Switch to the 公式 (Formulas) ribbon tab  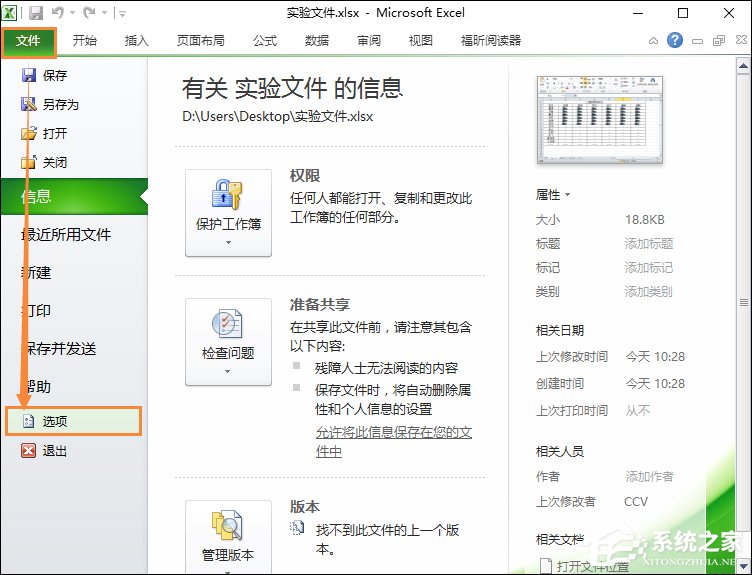tap(265, 41)
